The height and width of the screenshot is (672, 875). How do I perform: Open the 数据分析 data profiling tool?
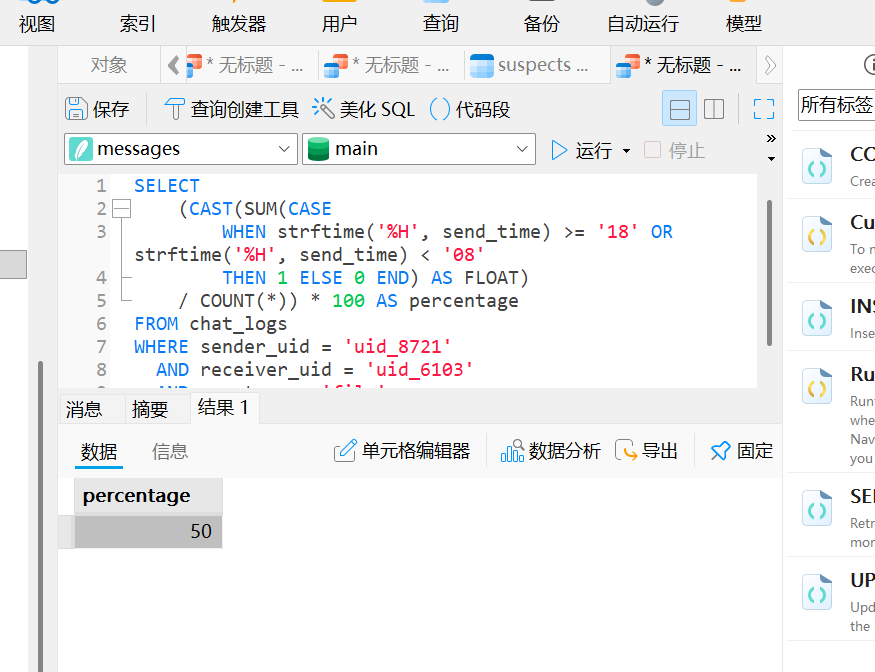[550, 451]
